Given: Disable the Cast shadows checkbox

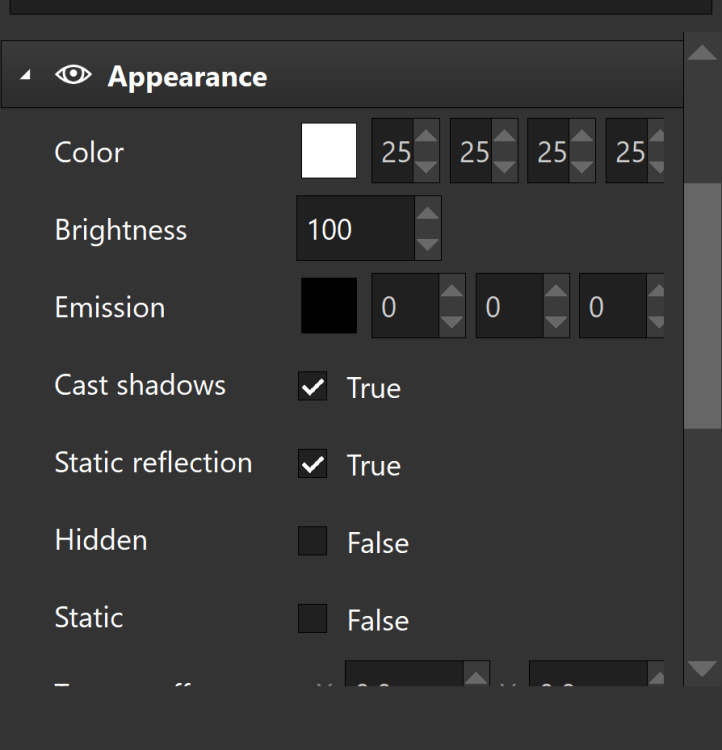Looking at the screenshot, I should (313, 387).
